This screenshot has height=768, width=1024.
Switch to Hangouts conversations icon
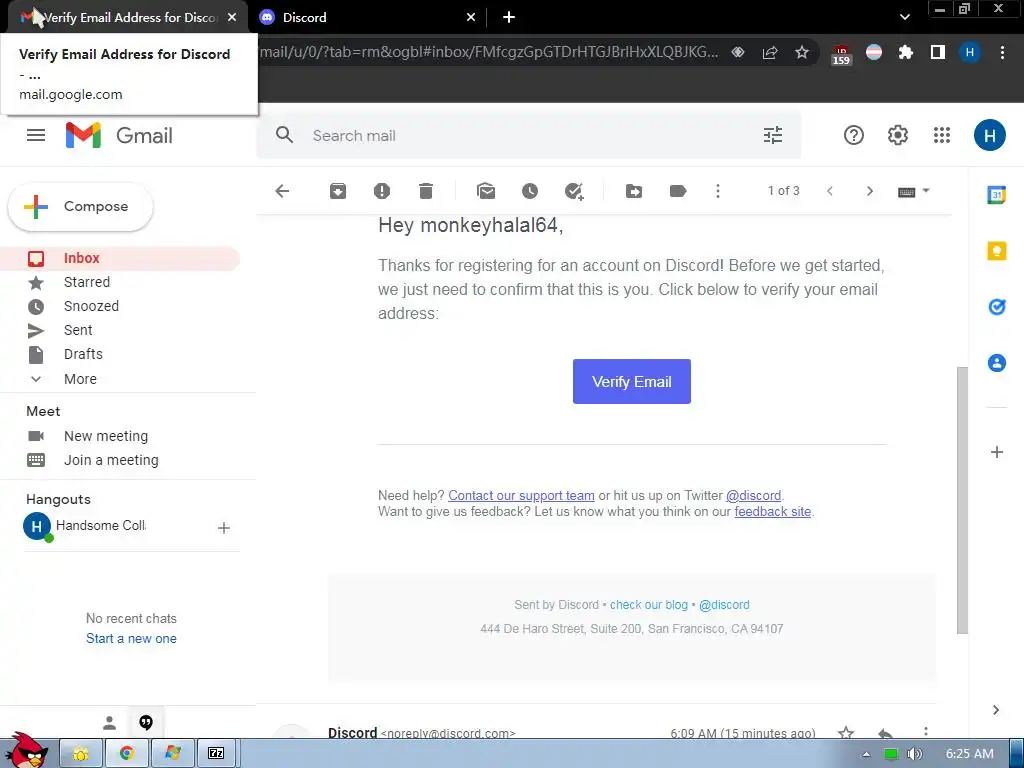pyautogui.click(x=146, y=722)
